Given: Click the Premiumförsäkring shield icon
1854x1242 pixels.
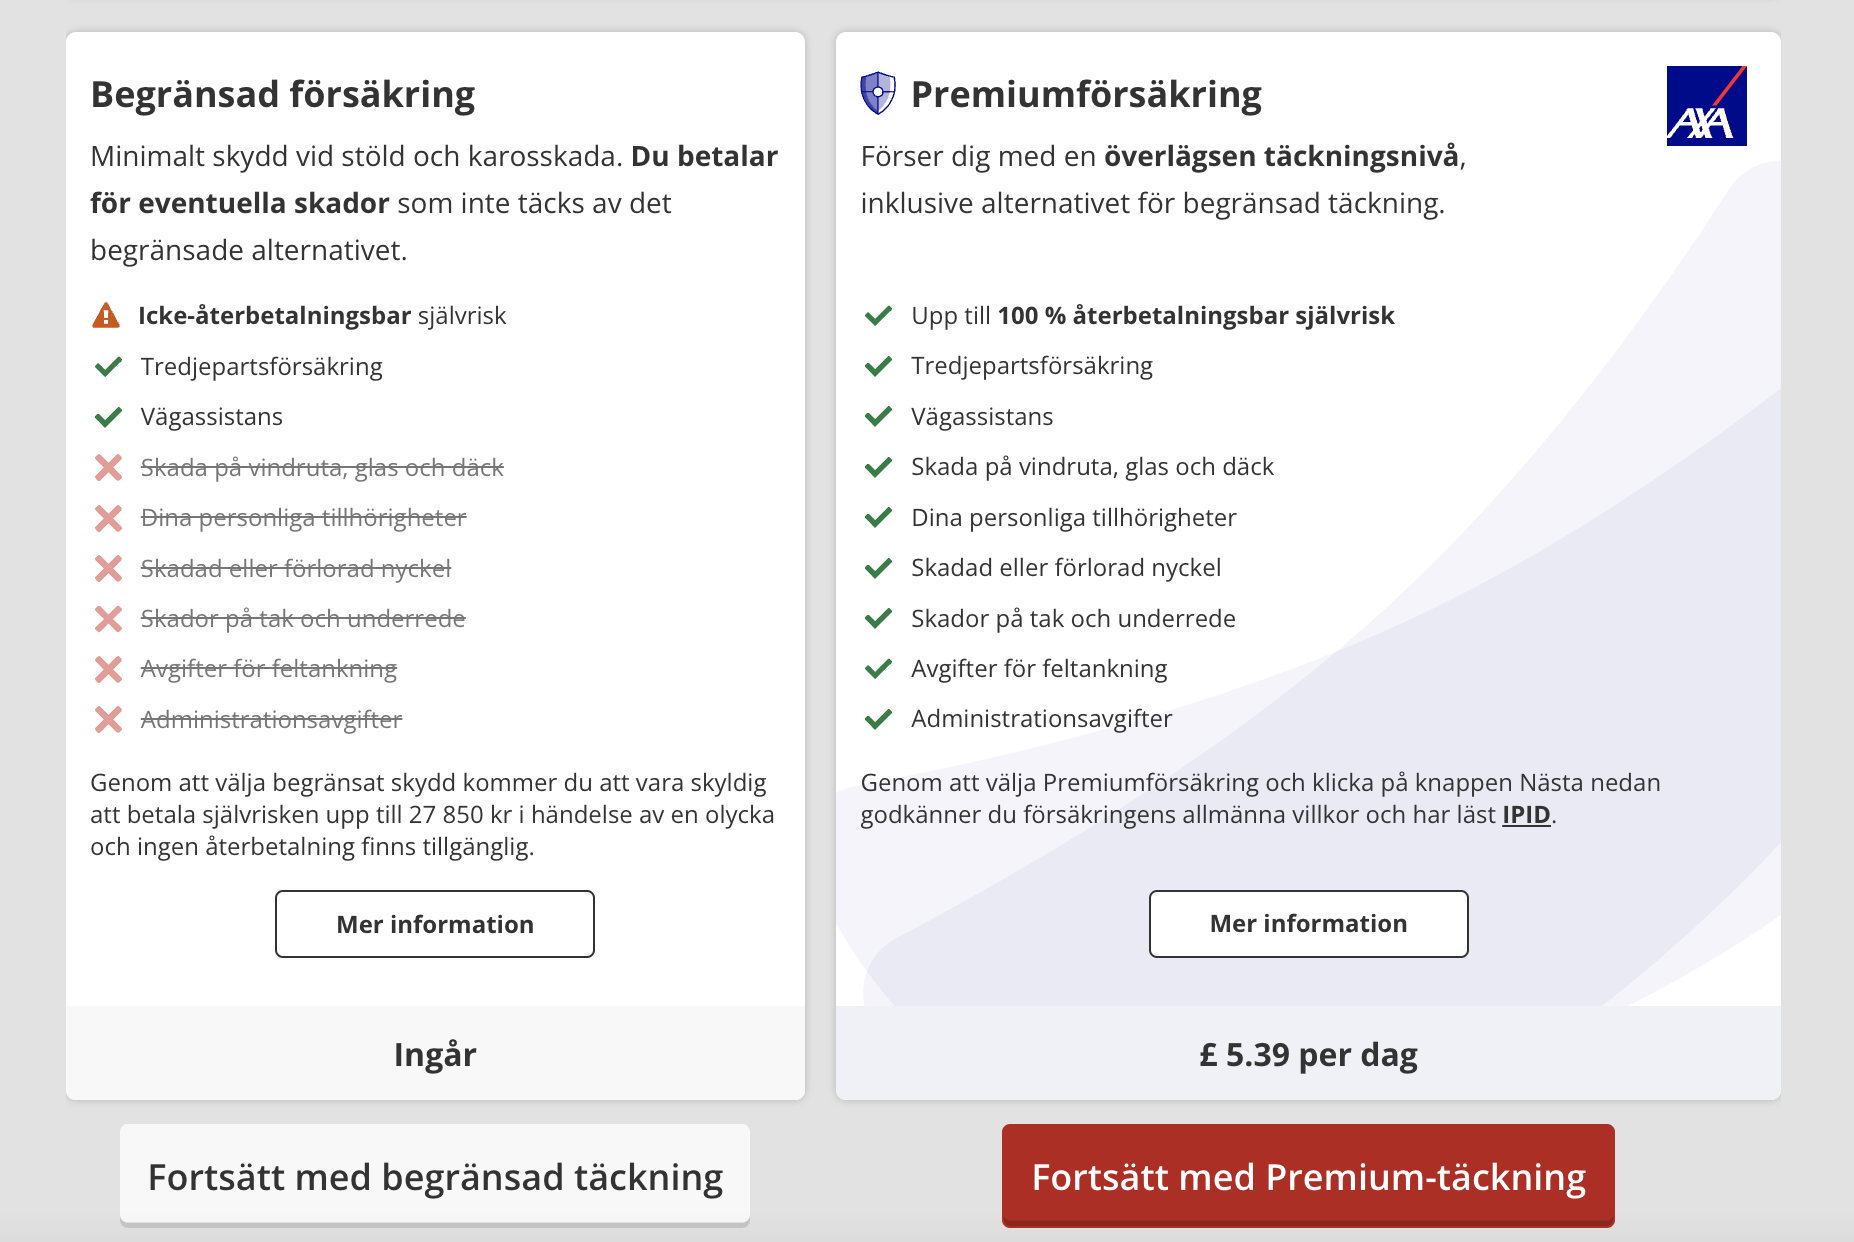Looking at the screenshot, I should click(877, 93).
